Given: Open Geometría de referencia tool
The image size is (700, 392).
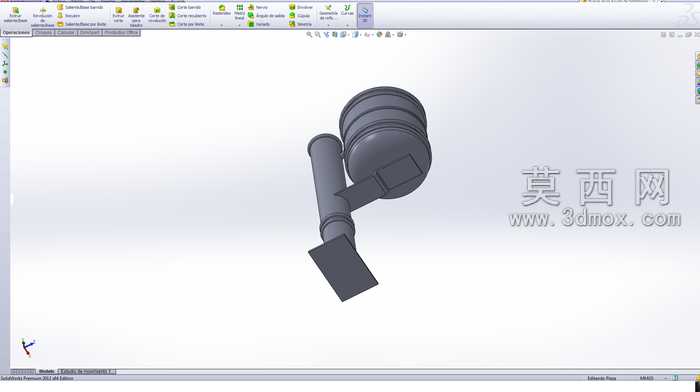Looking at the screenshot, I should tap(328, 13).
